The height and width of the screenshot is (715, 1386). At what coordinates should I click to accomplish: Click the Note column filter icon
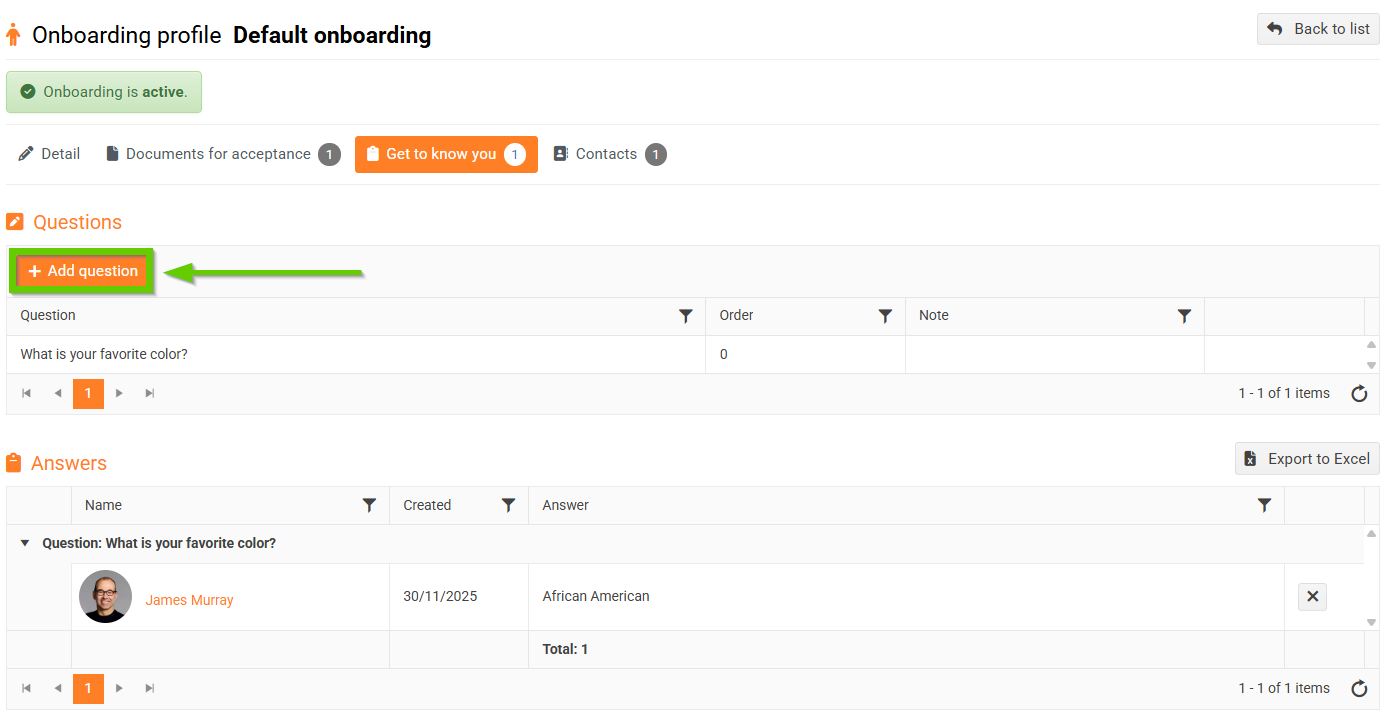(1184, 316)
